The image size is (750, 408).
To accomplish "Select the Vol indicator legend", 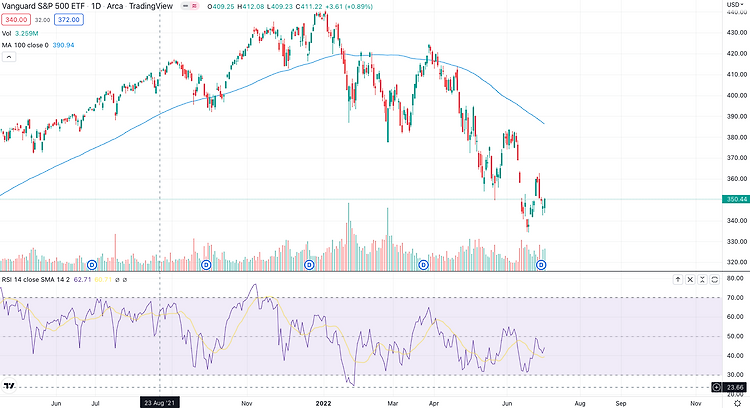I will (7, 33).
